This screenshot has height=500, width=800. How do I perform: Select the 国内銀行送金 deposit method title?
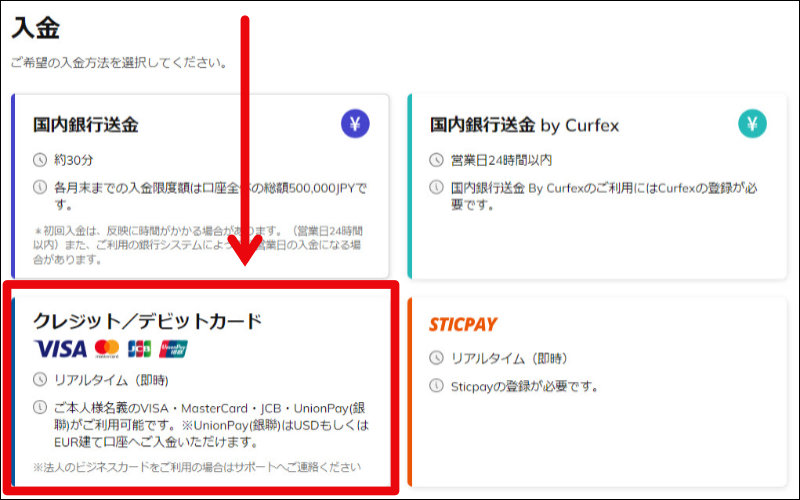coord(86,125)
